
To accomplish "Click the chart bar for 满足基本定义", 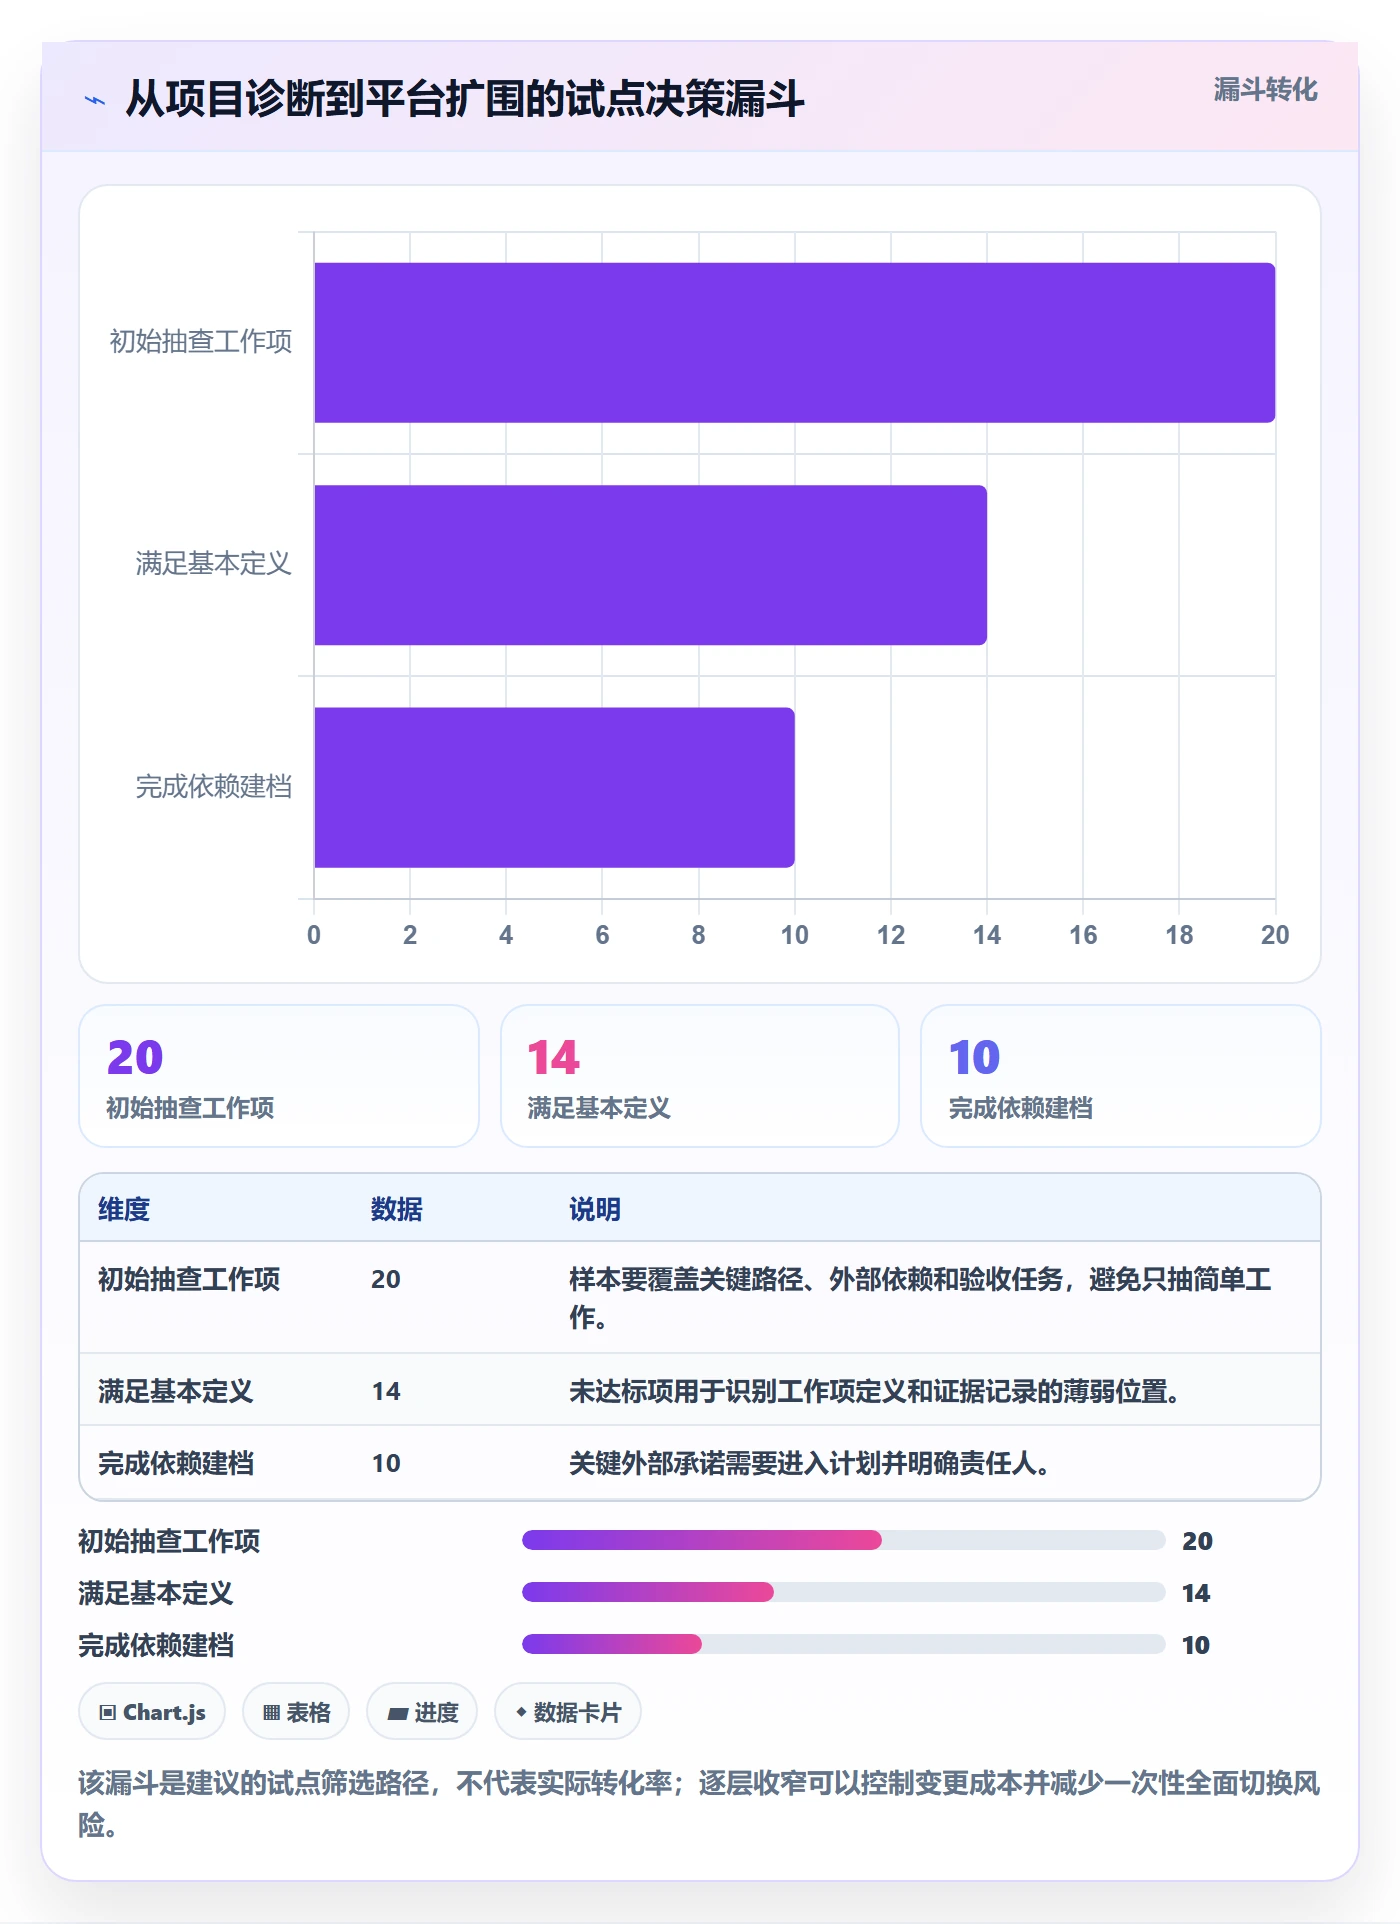I will click(x=650, y=565).
